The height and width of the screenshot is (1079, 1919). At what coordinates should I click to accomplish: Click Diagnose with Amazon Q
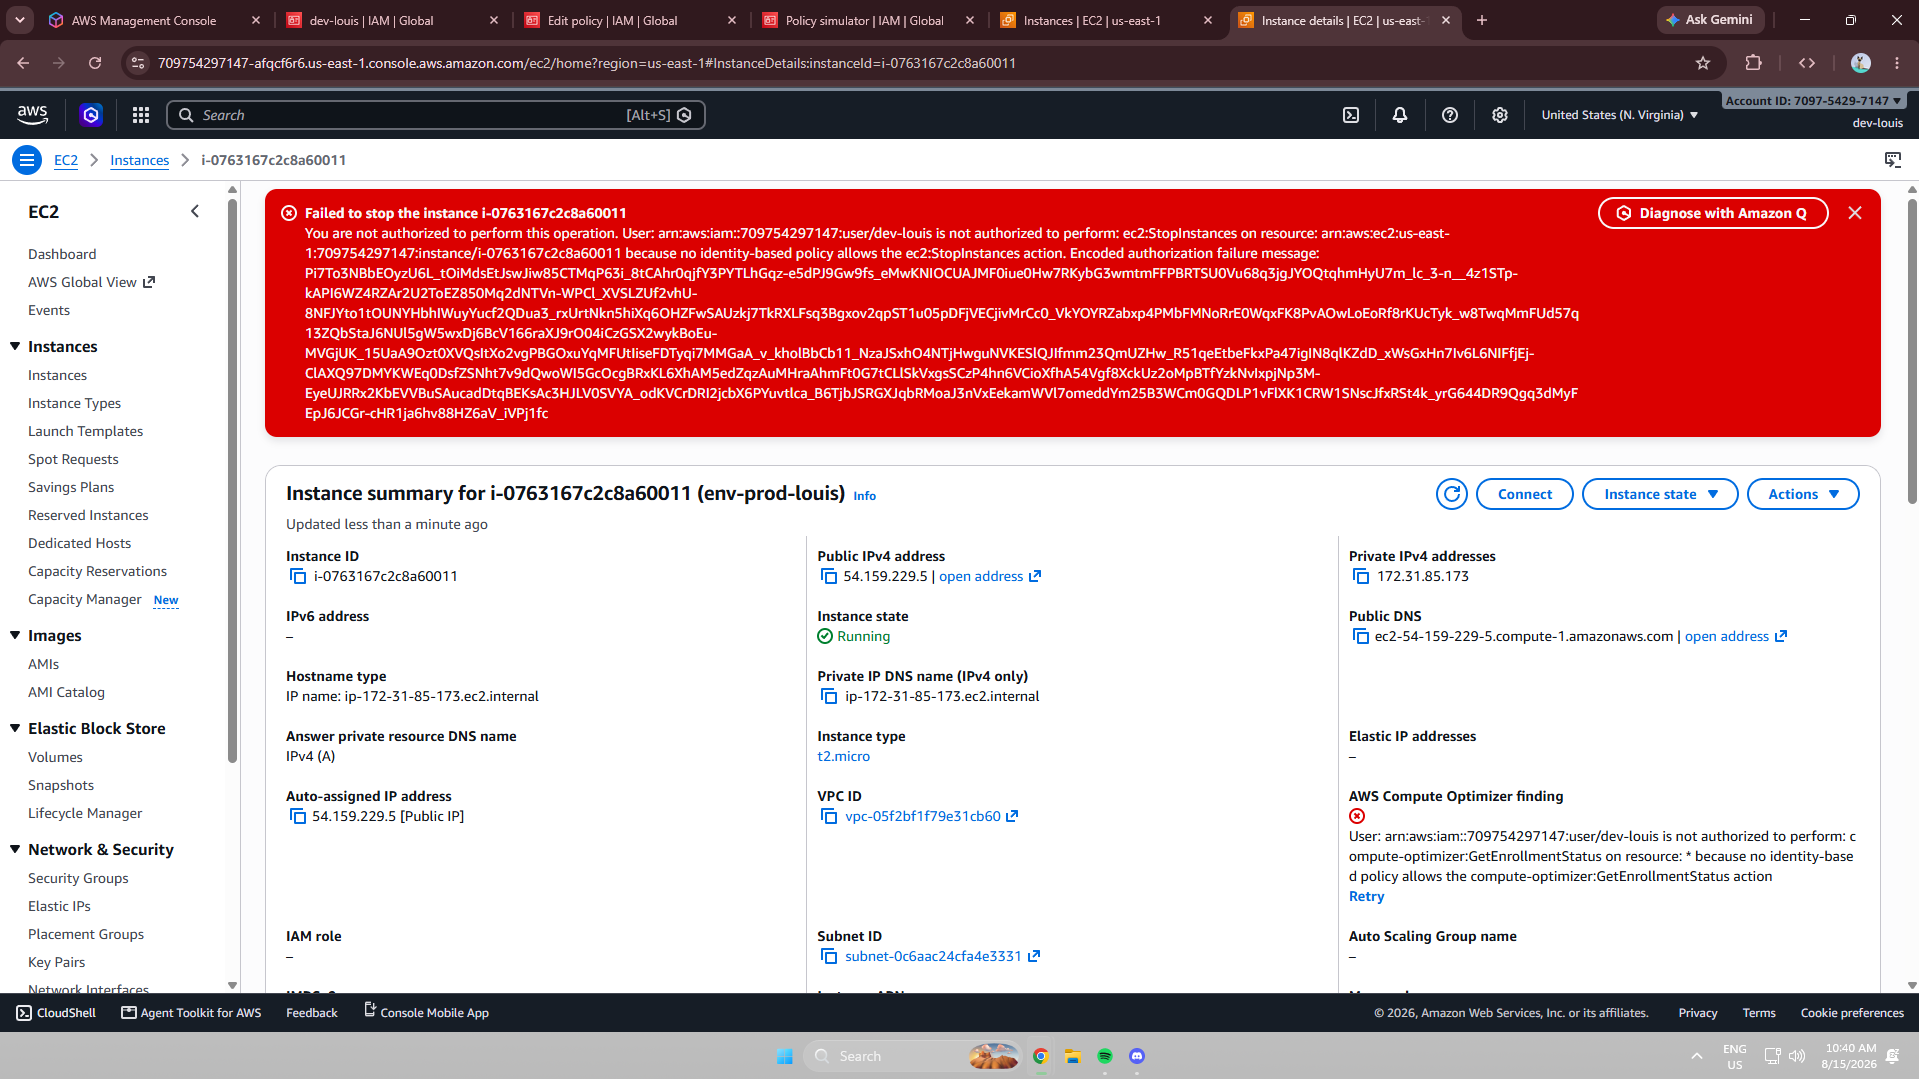[x=1713, y=213]
